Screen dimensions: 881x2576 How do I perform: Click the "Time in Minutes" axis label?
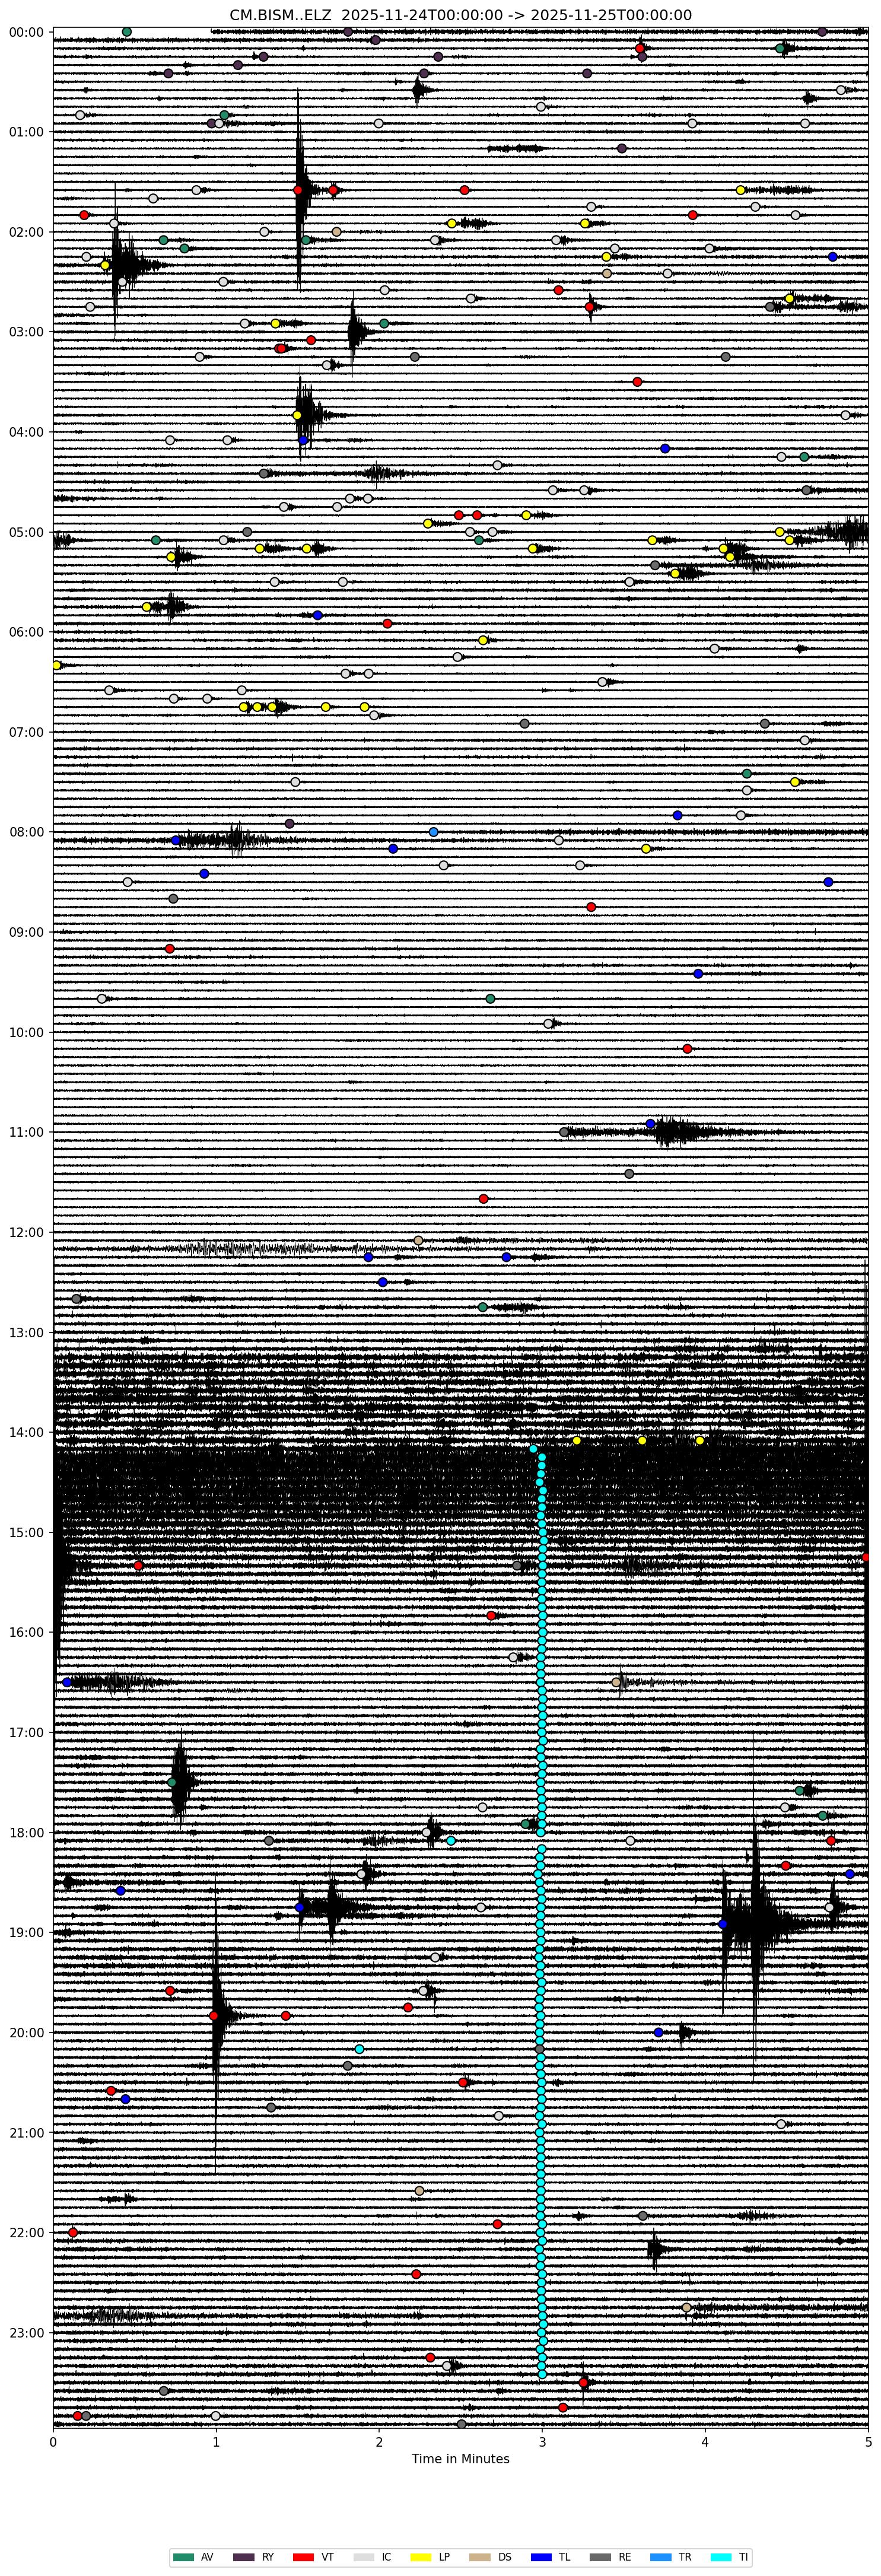(x=460, y=2459)
